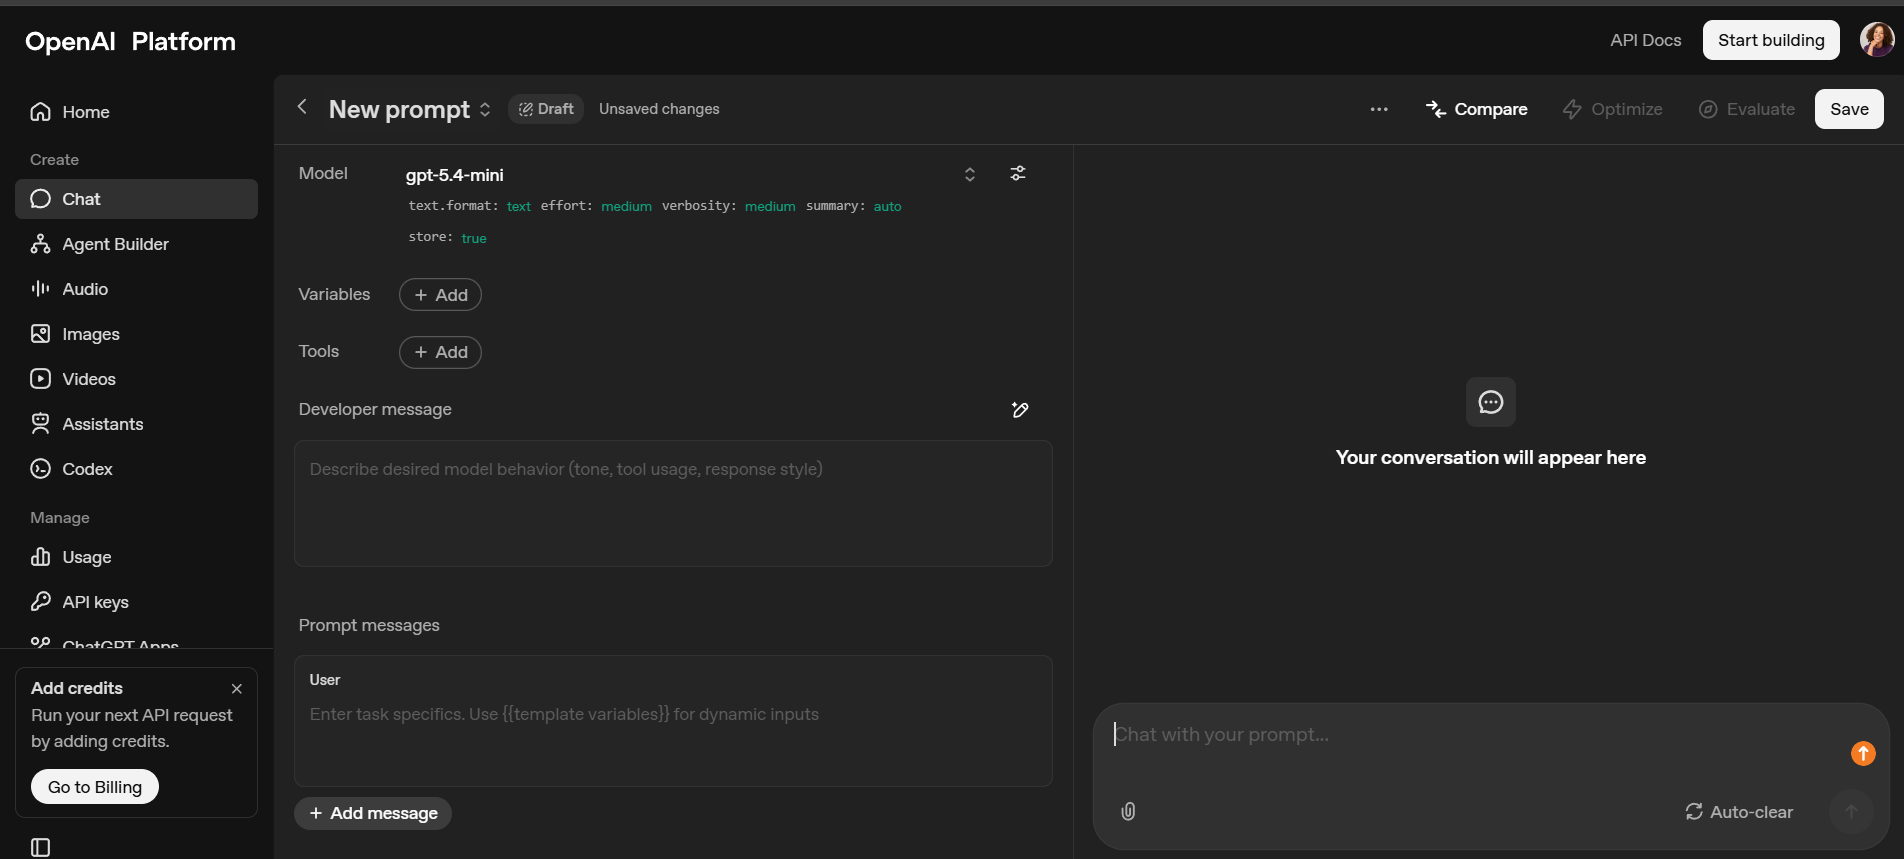Open the user profile avatar
1904x859 pixels.
(x=1877, y=40)
